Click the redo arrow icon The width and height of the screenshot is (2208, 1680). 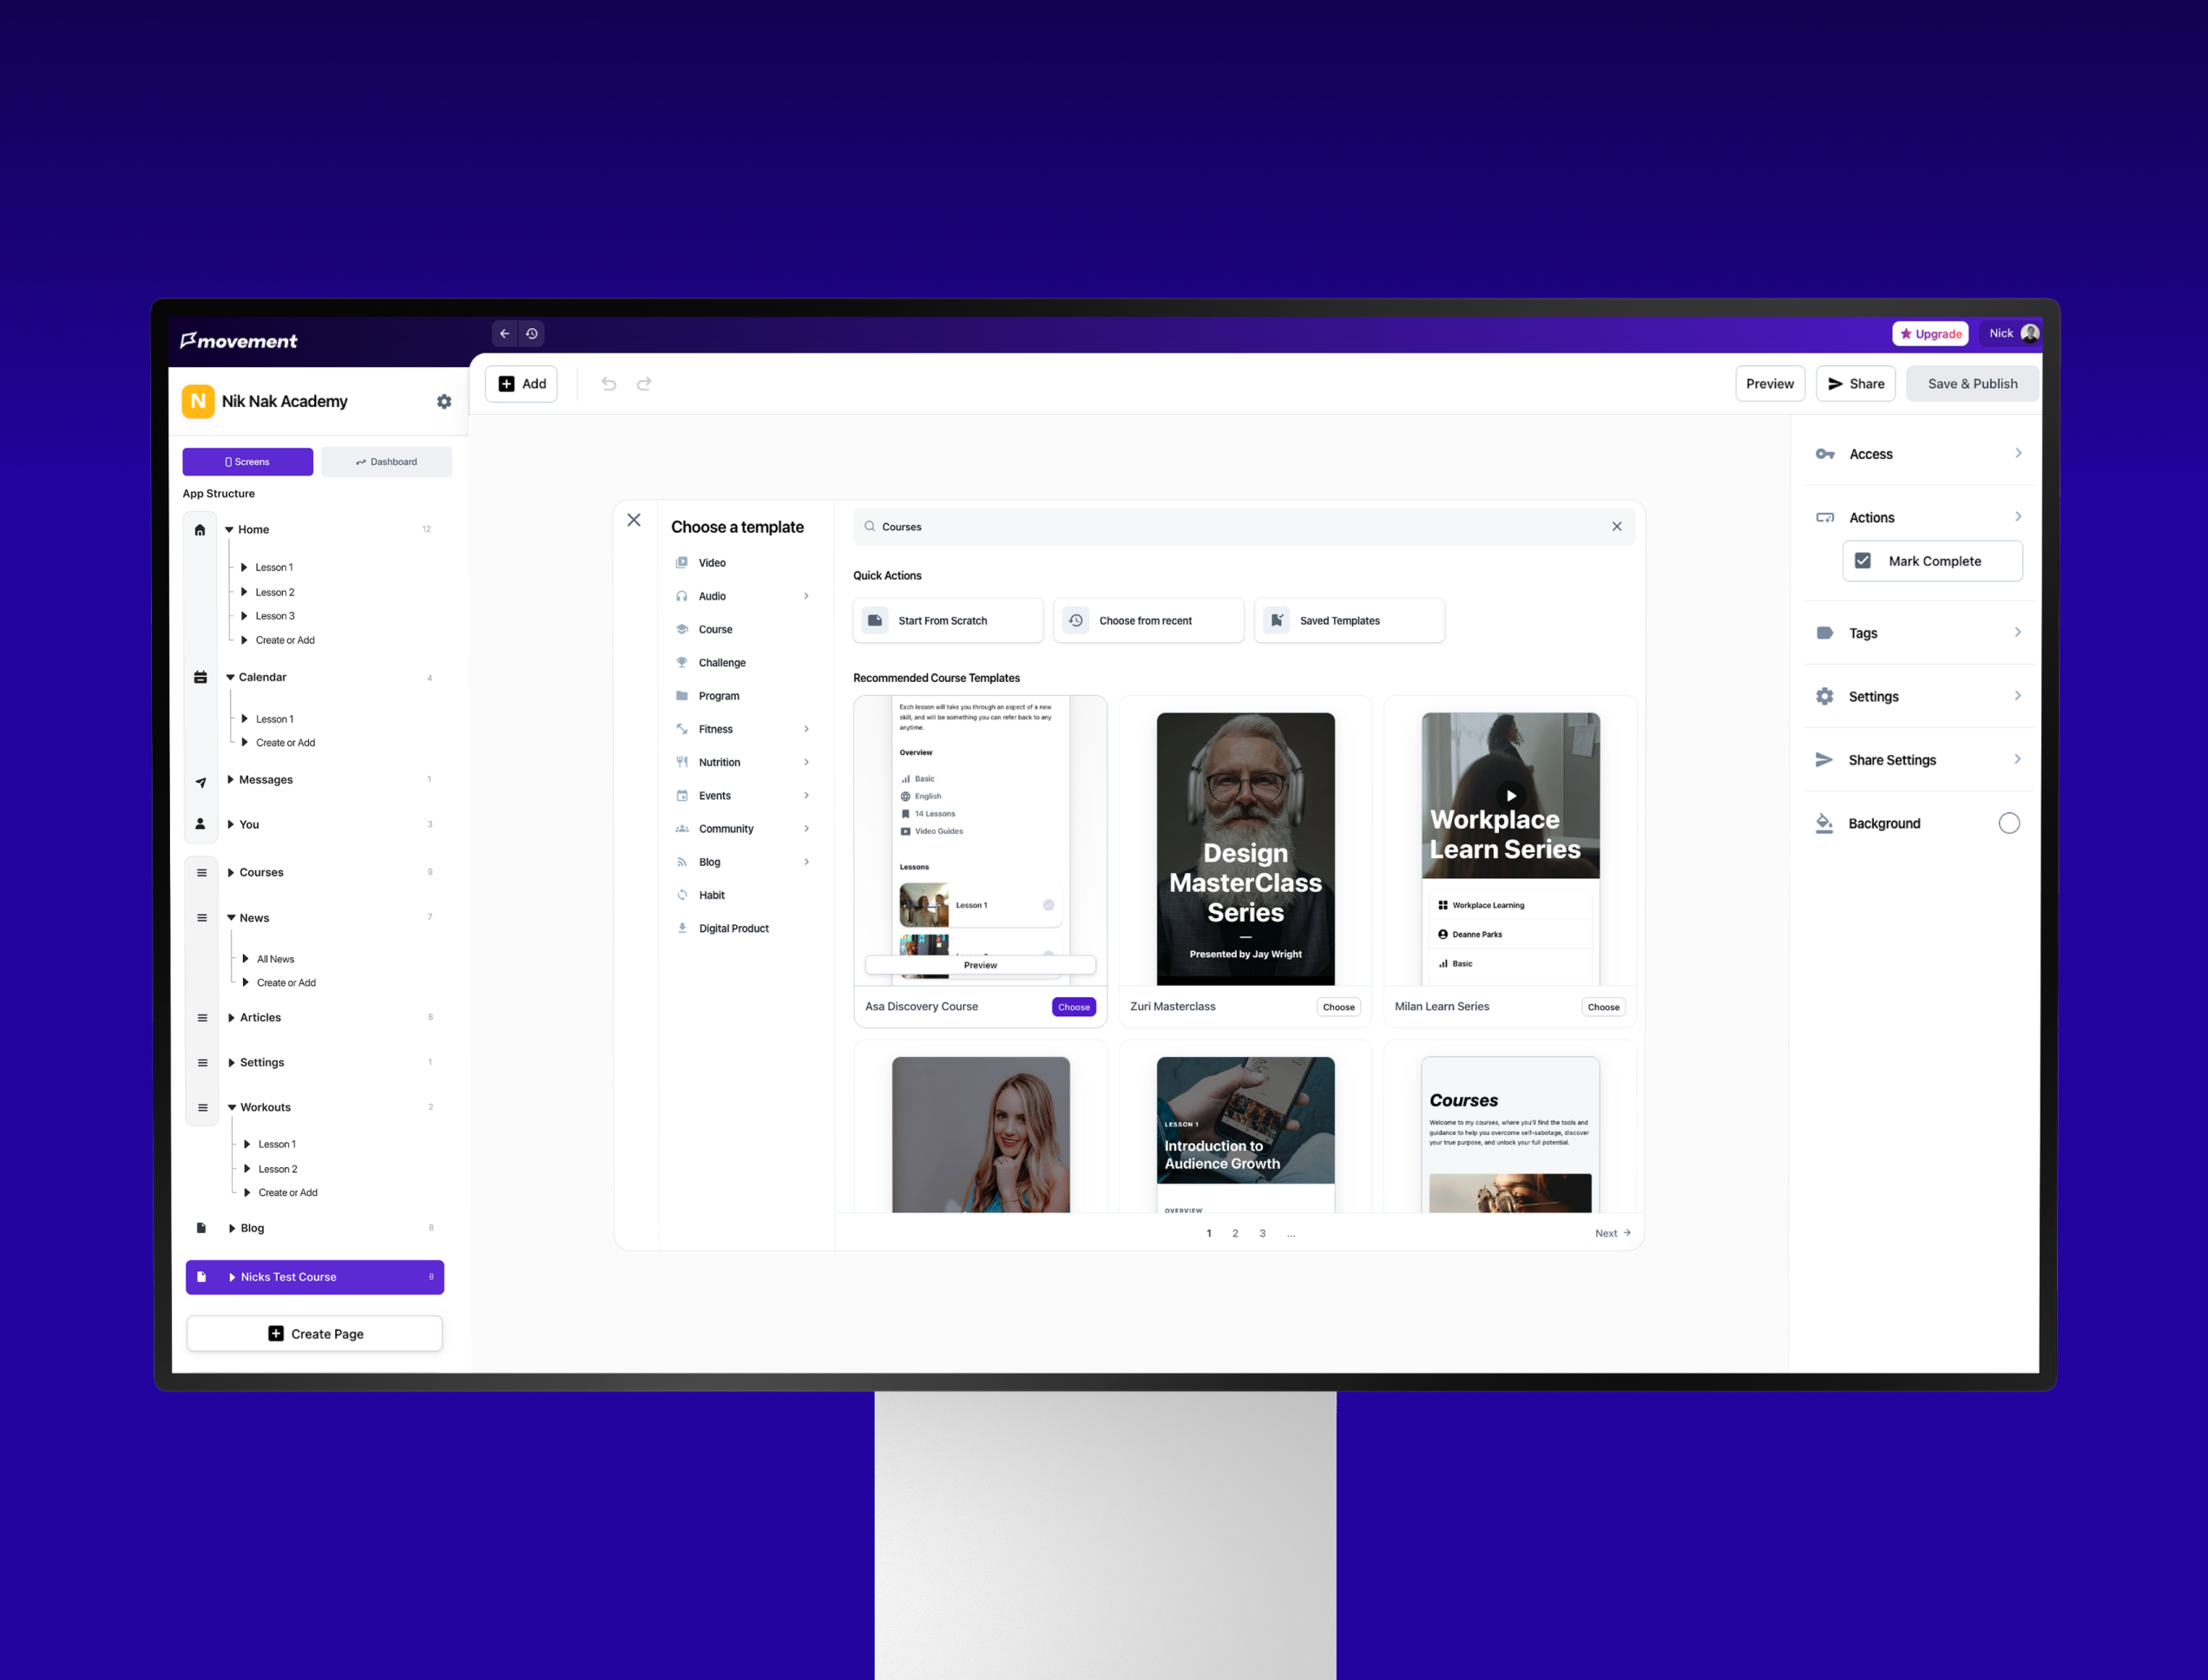(644, 384)
